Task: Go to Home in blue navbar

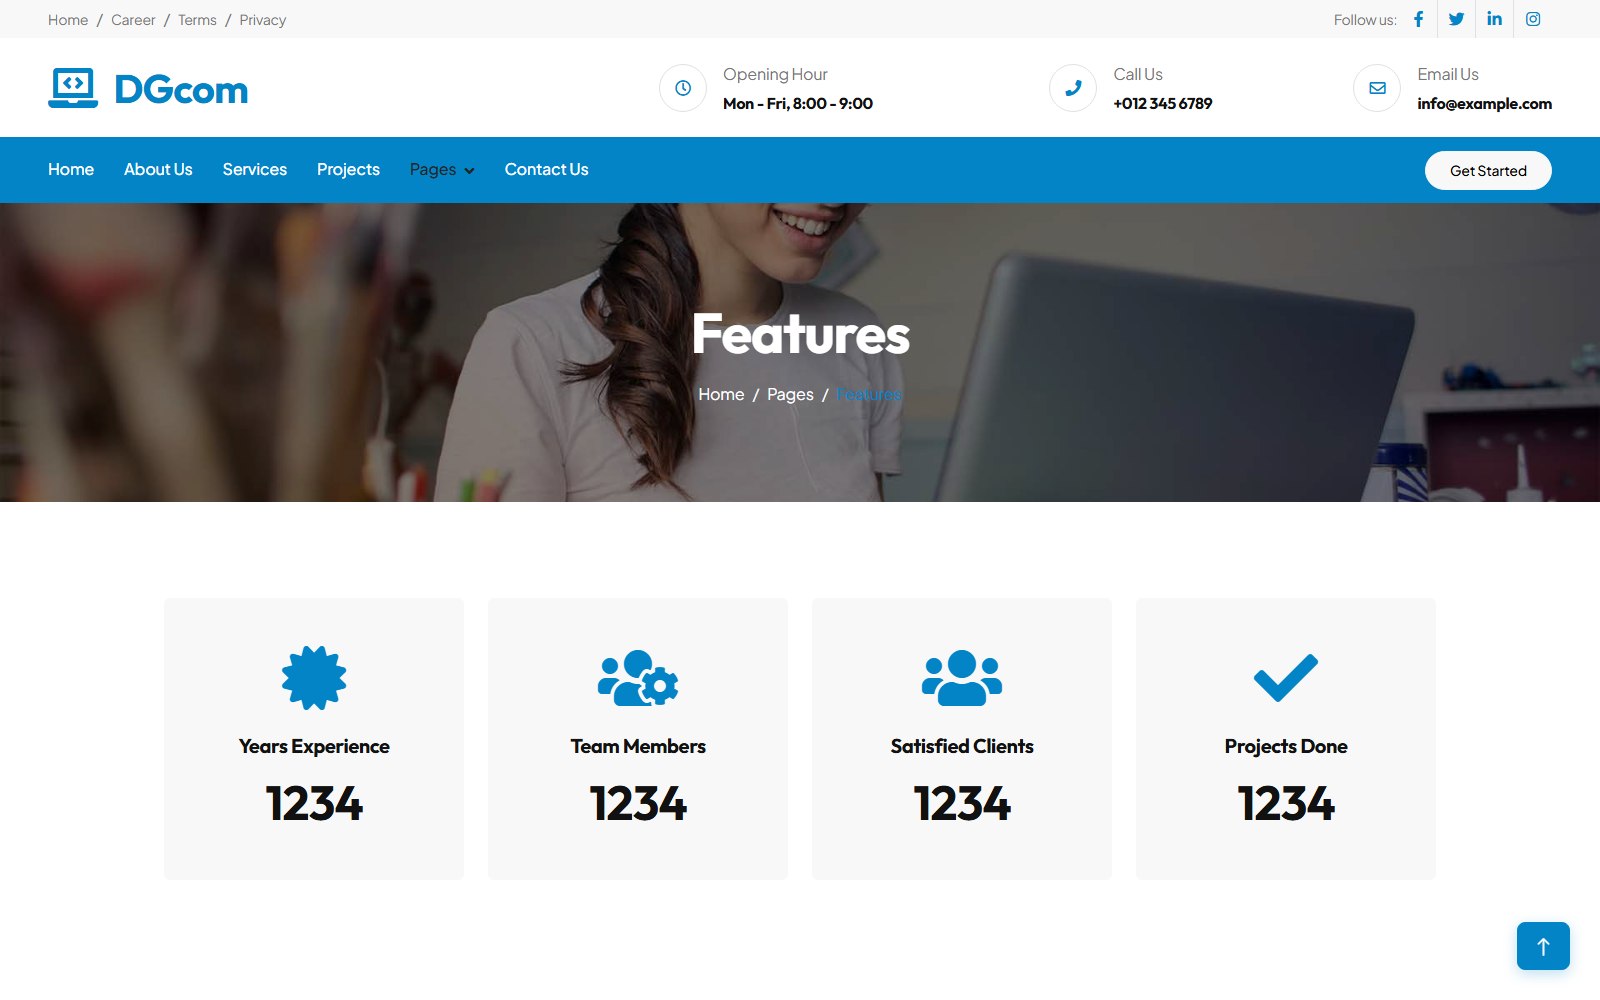Action: click(x=71, y=170)
